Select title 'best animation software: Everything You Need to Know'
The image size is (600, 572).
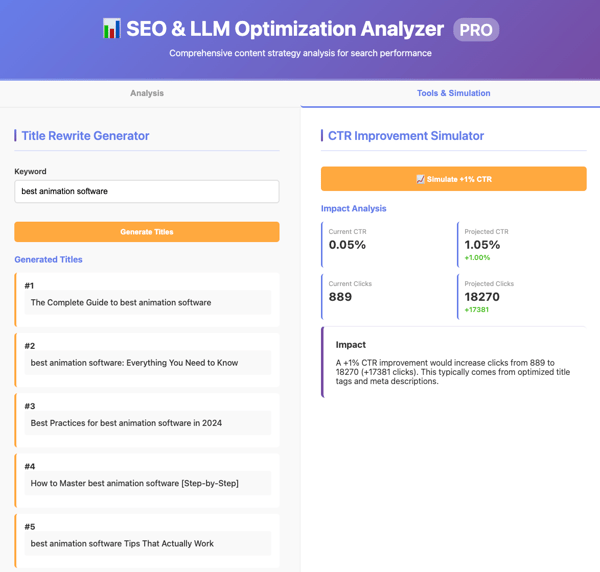click(x=148, y=363)
